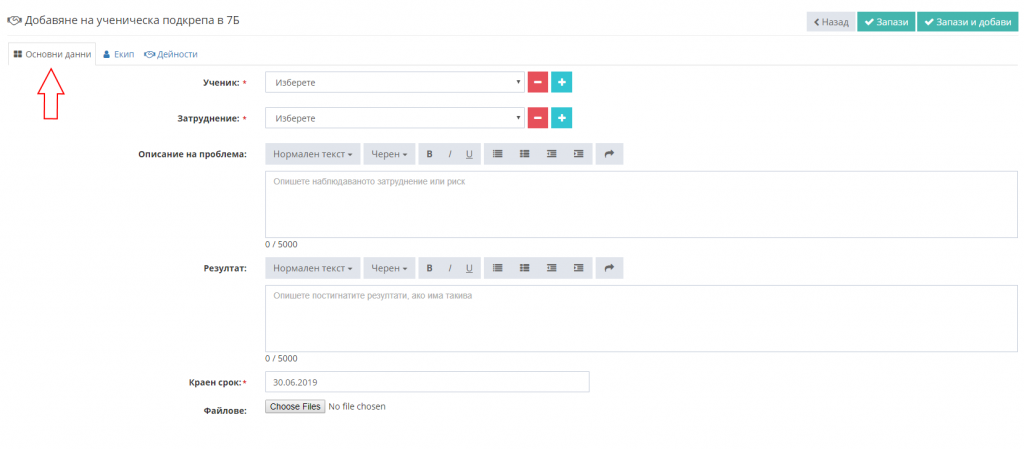The image size is (1024, 449).
Task: Increase indent in Описание на проблема toolbar
Action: [x=579, y=154]
